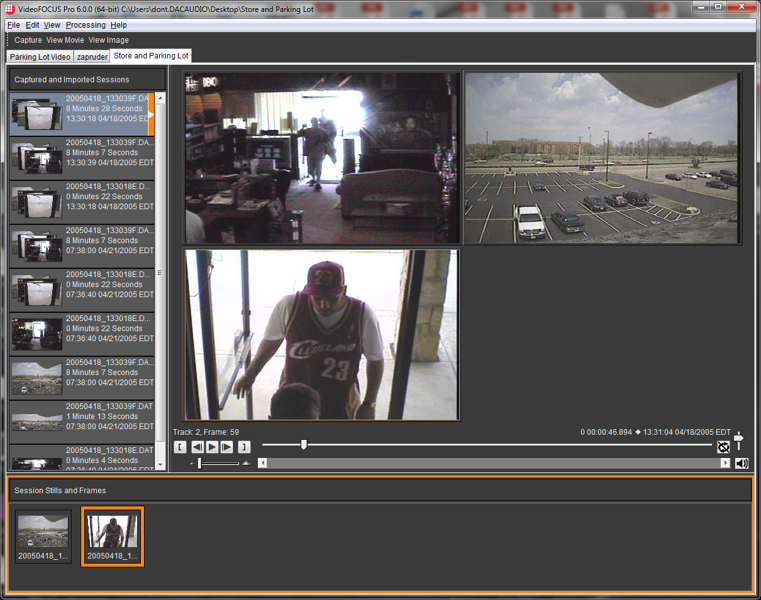Toggle the loop playback icon
Viewport: 761px width, 600px height.
pyautogui.click(x=723, y=447)
